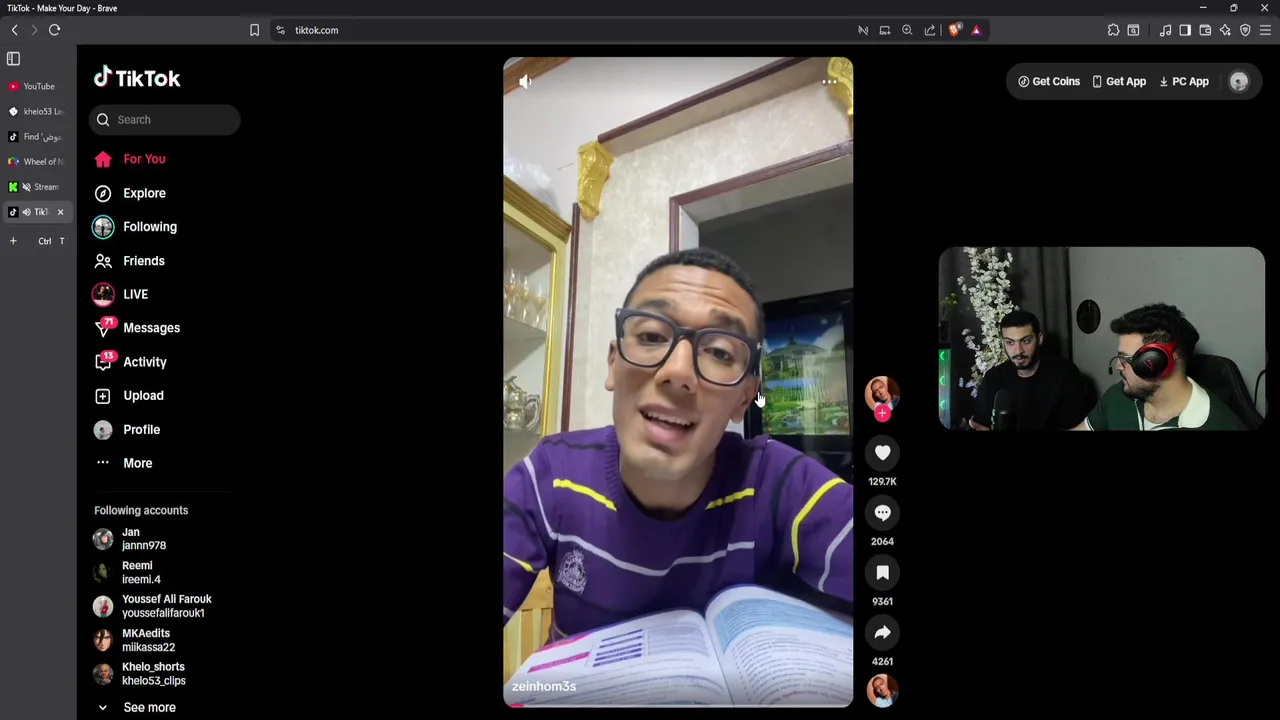Open the share icon in the address bar
Screen dimensions: 1280x720
coord(930,30)
